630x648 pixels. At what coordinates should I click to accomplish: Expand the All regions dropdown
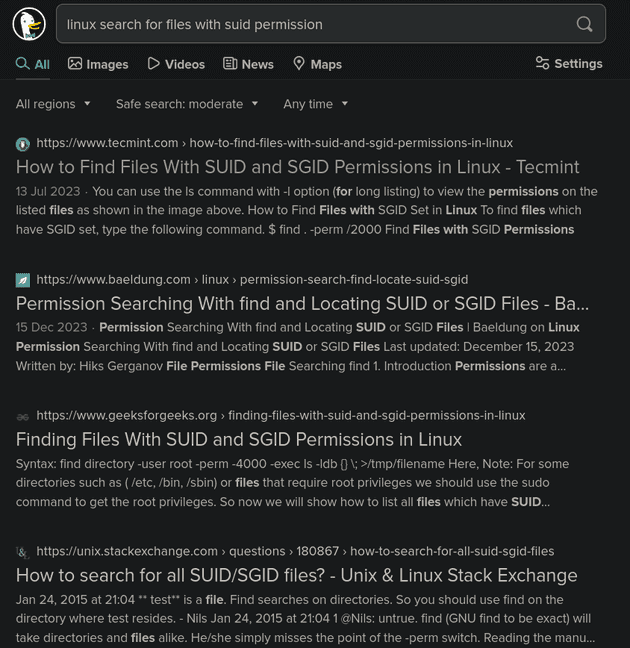coord(53,104)
